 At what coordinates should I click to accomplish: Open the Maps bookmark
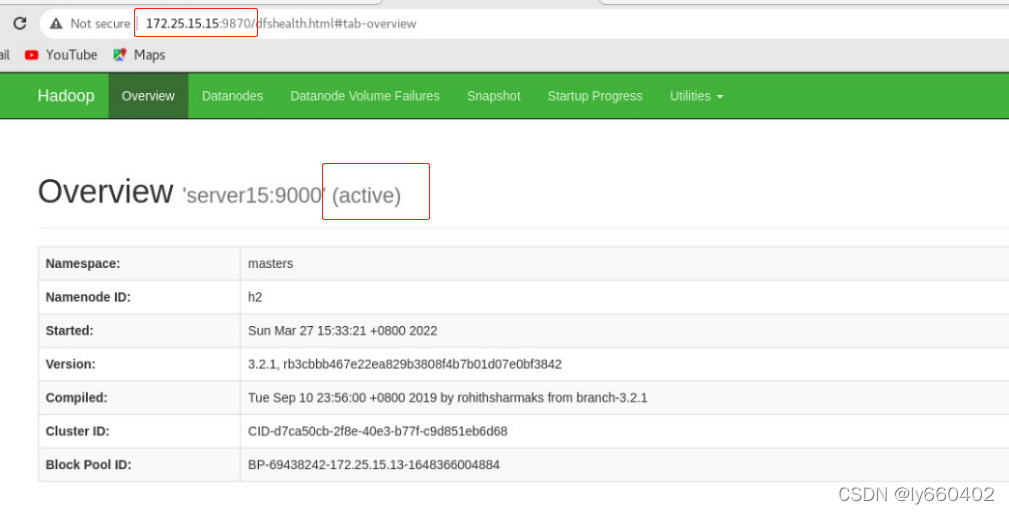[x=140, y=55]
